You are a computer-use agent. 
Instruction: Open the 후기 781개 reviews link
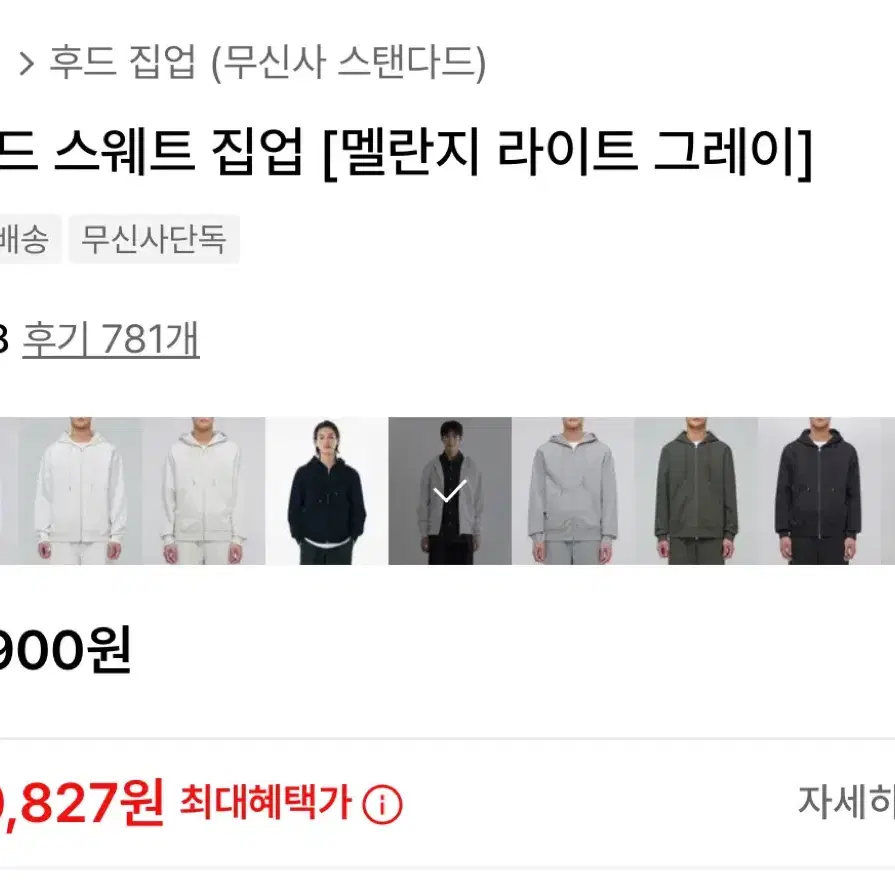point(111,339)
